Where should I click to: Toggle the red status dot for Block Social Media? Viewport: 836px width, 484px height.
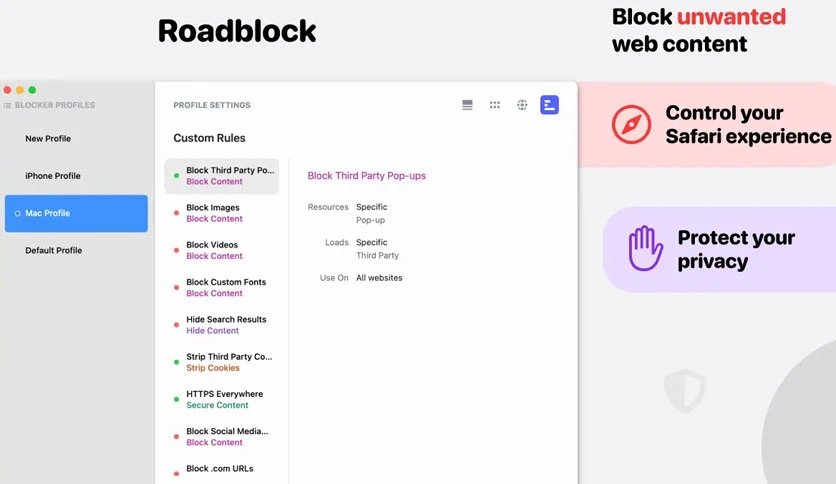point(176,437)
